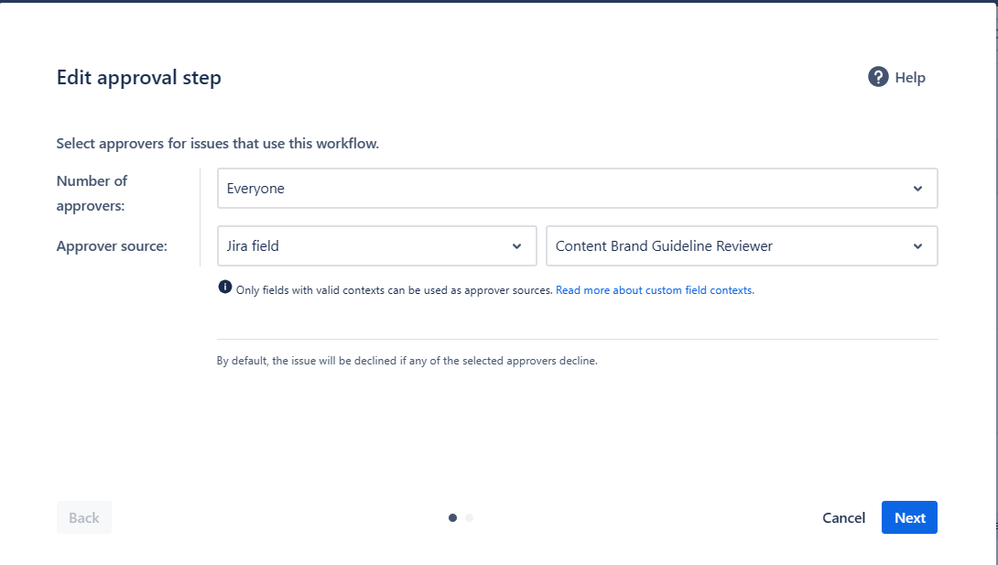Open Read more about custom field contexts link
This screenshot has width=998, height=565.
pyautogui.click(x=655, y=290)
